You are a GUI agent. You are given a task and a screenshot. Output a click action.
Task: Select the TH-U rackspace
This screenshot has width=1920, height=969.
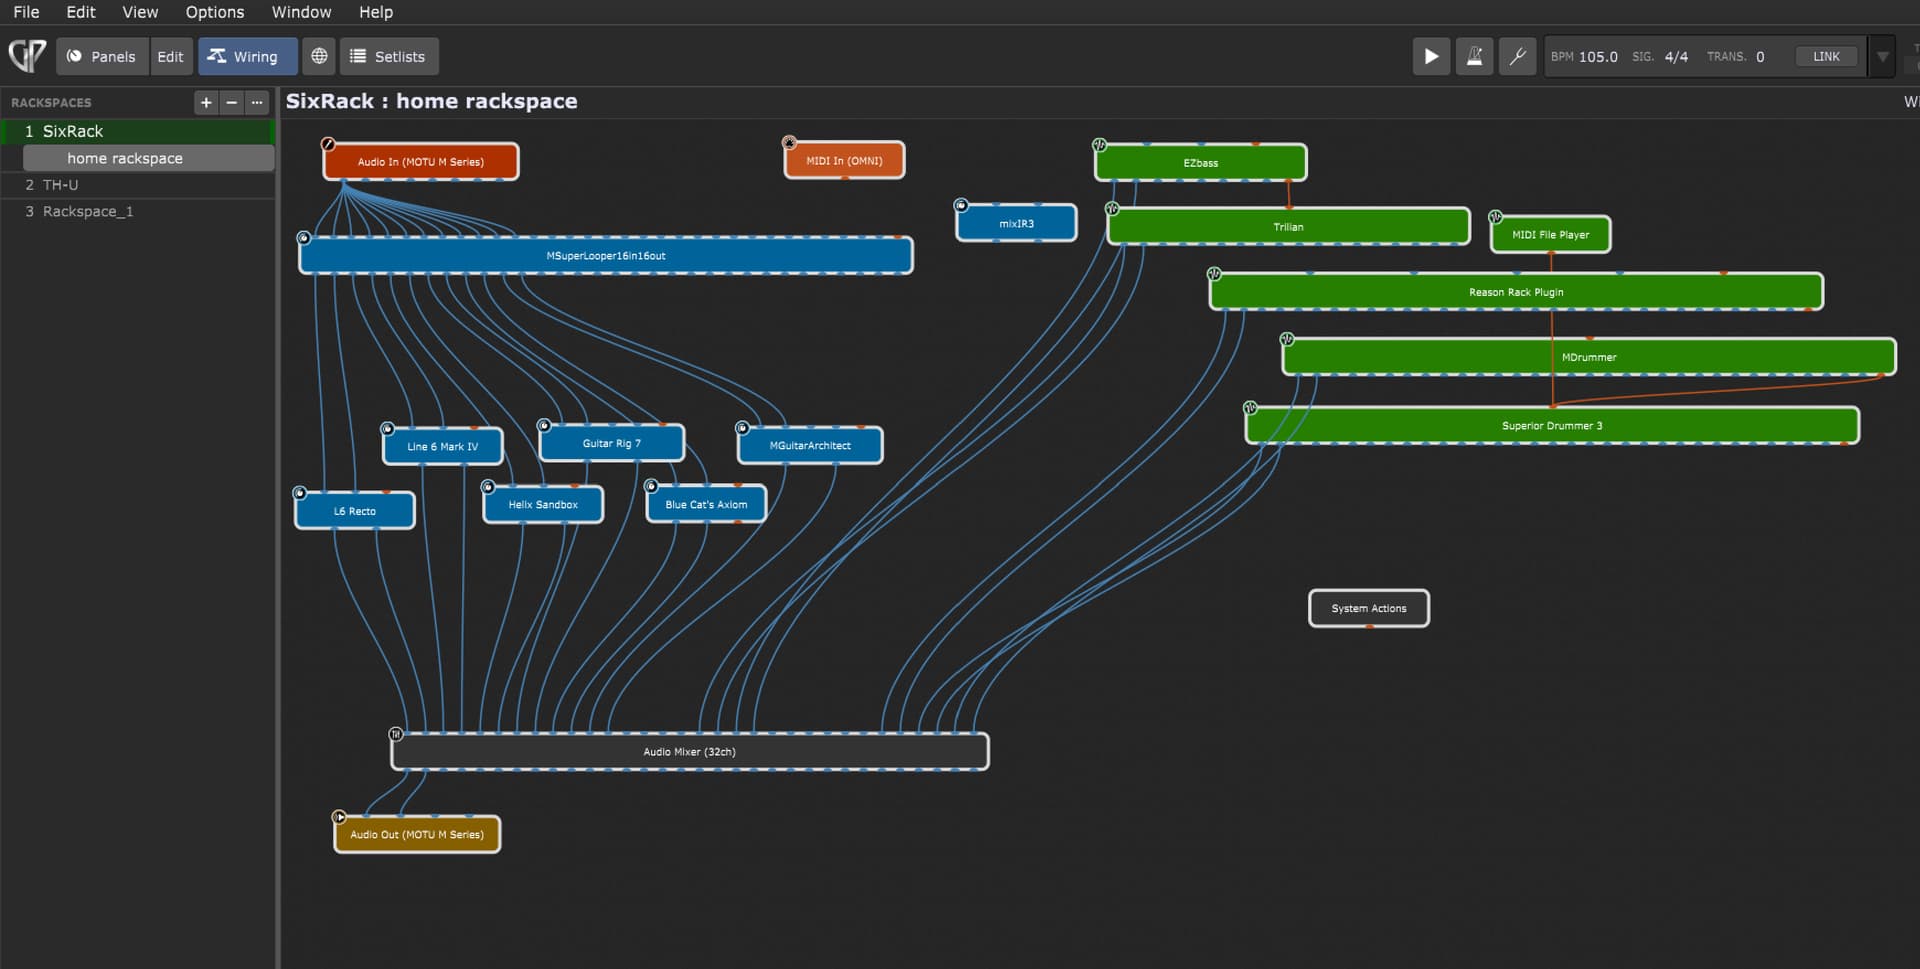pos(138,185)
